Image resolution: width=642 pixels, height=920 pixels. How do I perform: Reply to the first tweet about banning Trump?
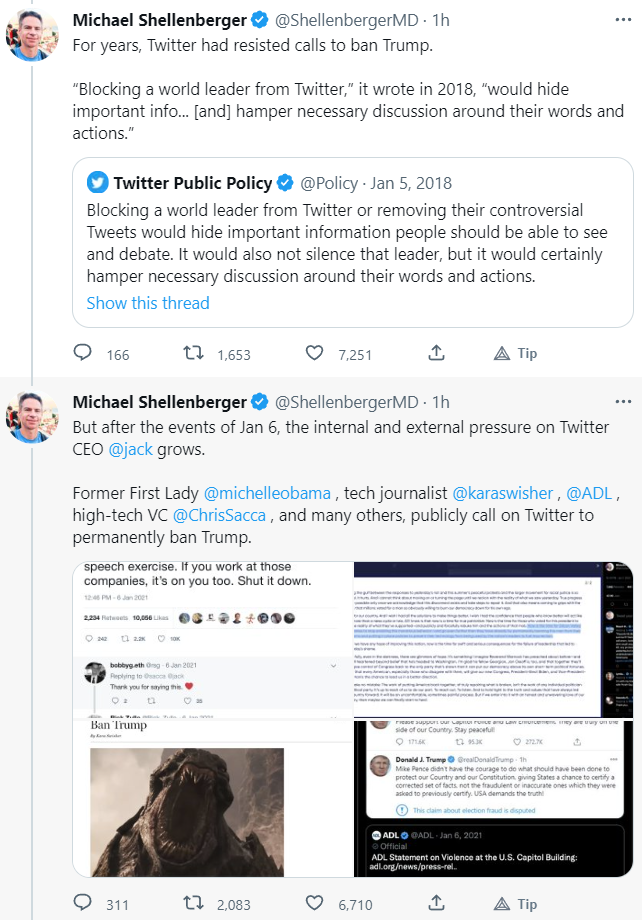(x=85, y=354)
